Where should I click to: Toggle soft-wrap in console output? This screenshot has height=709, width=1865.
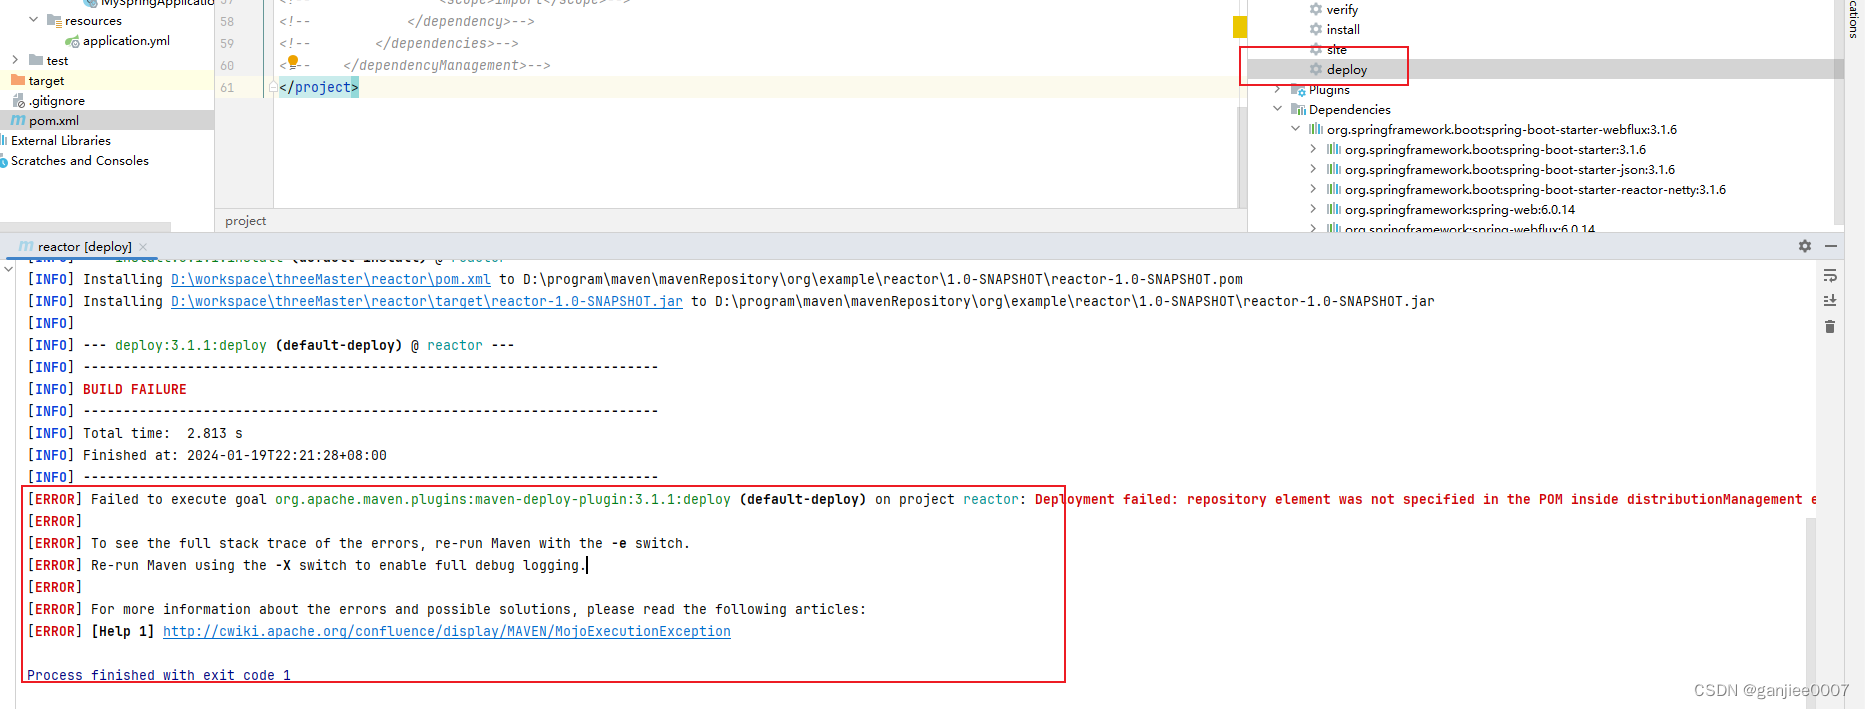(1830, 276)
